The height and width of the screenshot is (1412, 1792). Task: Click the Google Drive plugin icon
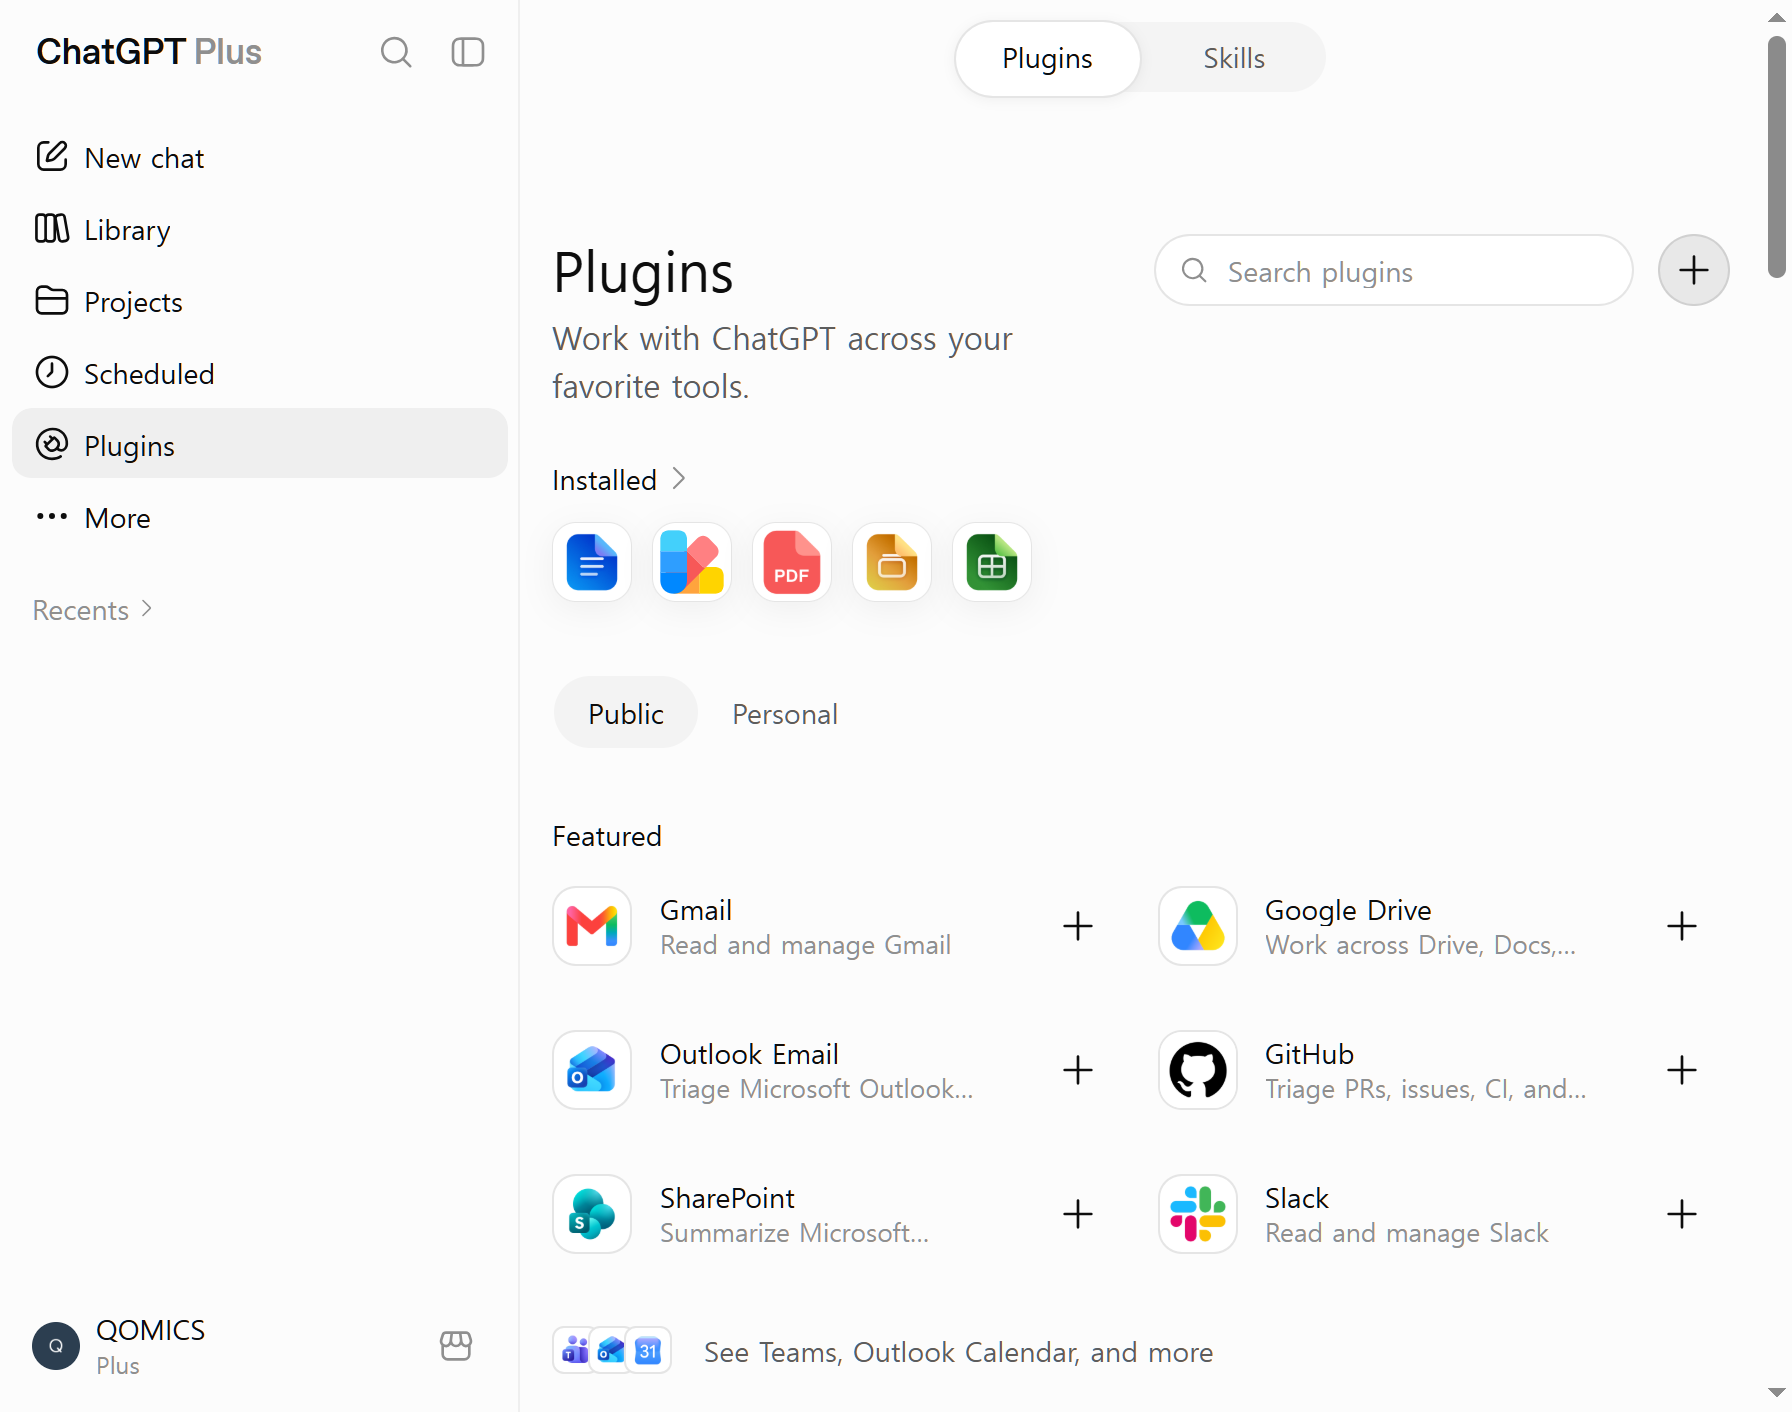[x=1198, y=926]
